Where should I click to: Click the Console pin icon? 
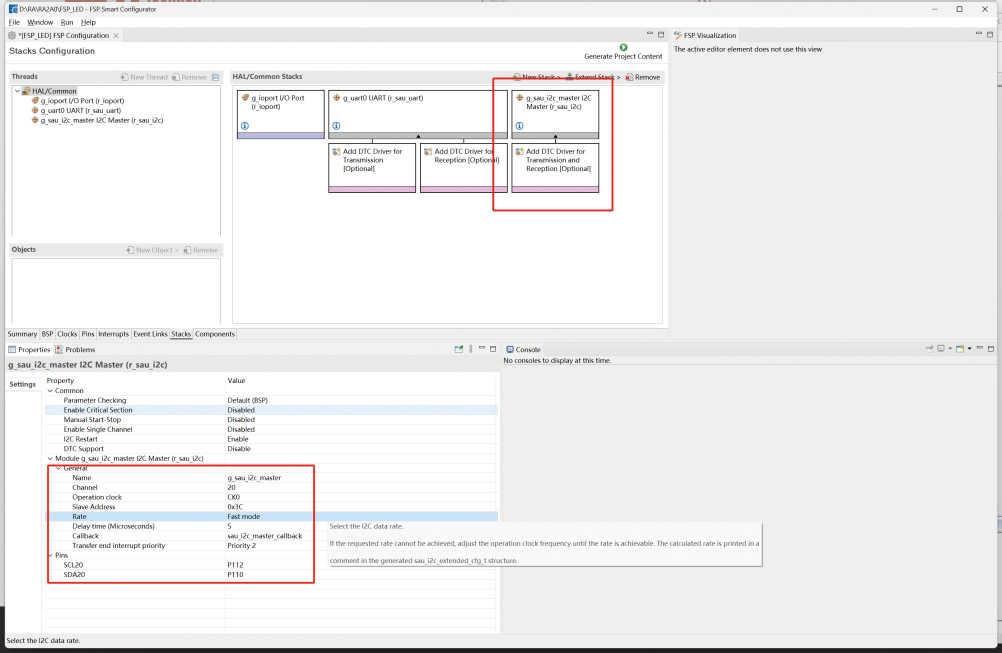coord(929,349)
